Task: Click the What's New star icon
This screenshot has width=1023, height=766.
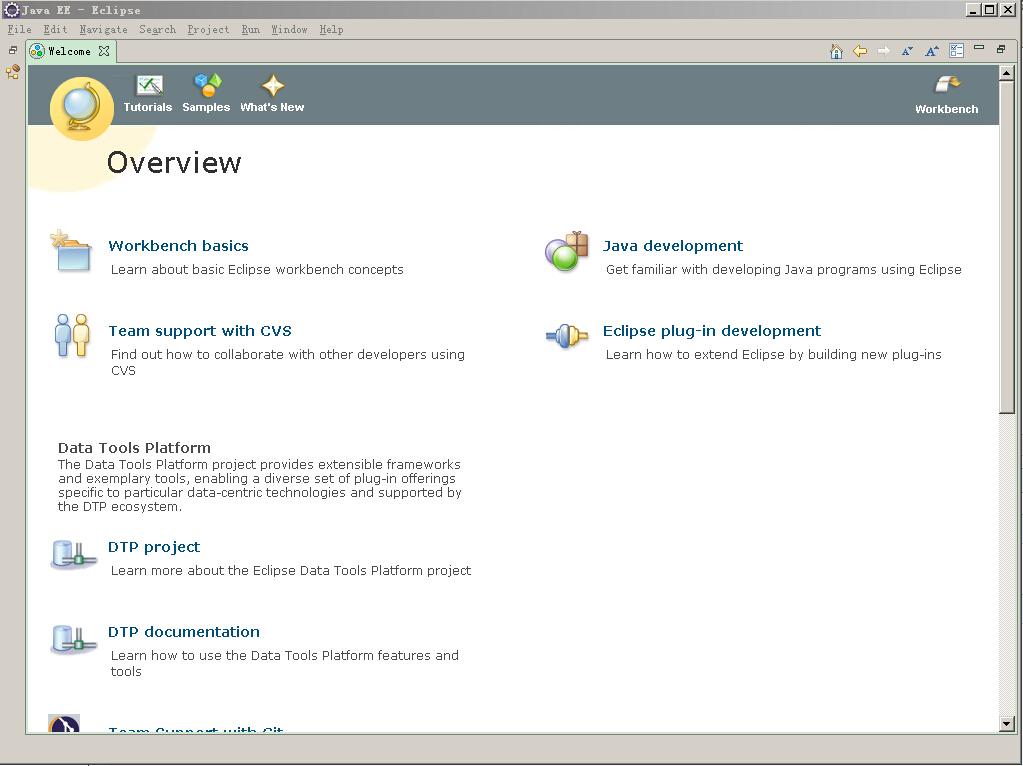Action: coord(272,87)
